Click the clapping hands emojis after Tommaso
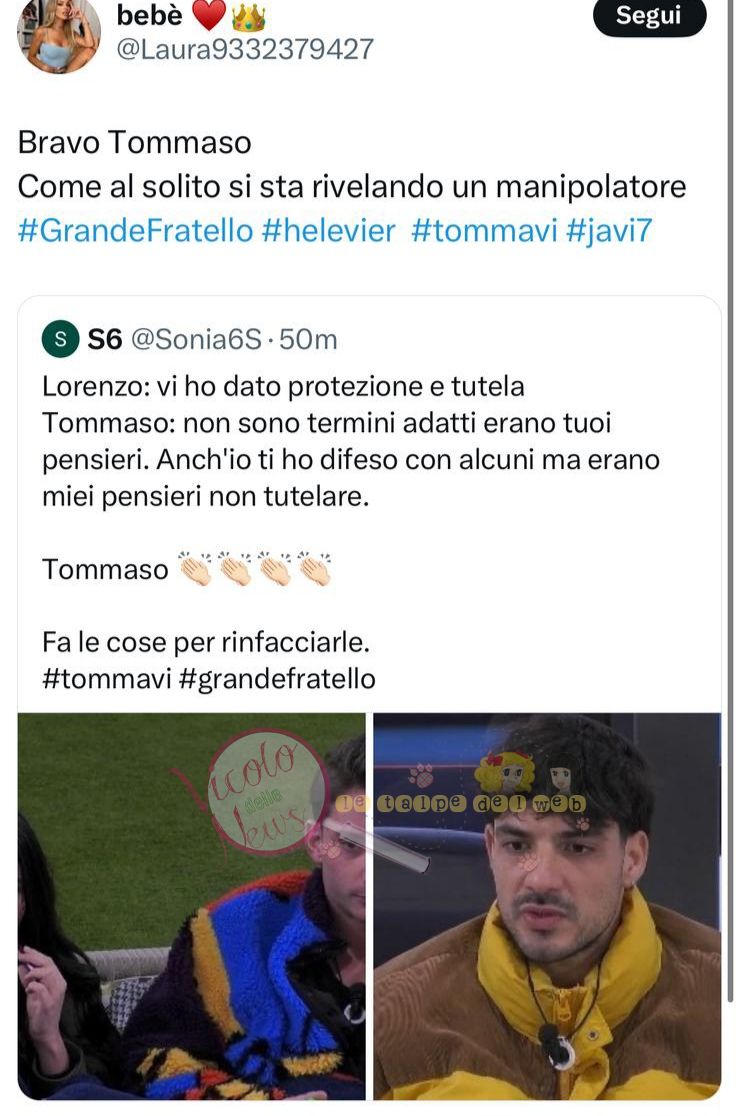This screenshot has height=1116, width=739. [x=254, y=568]
